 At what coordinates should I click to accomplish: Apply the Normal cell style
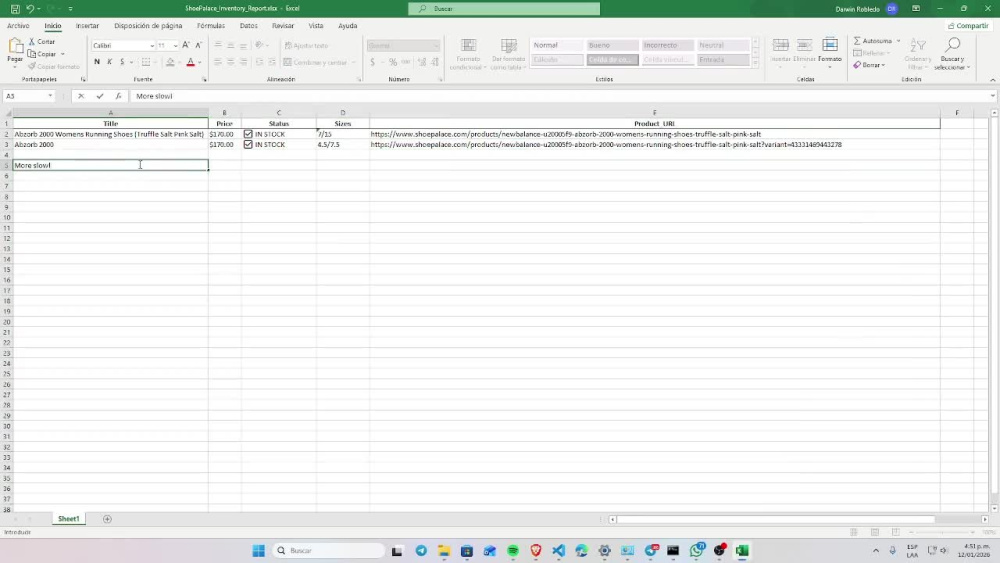pyautogui.click(x=557, y=45)
